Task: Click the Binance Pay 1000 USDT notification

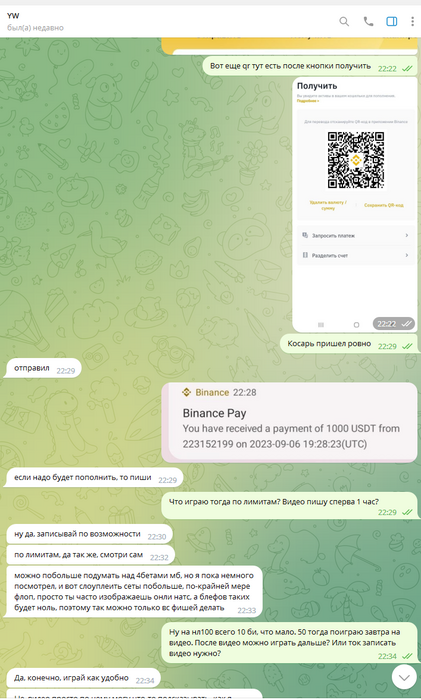Action: point(289,422)
